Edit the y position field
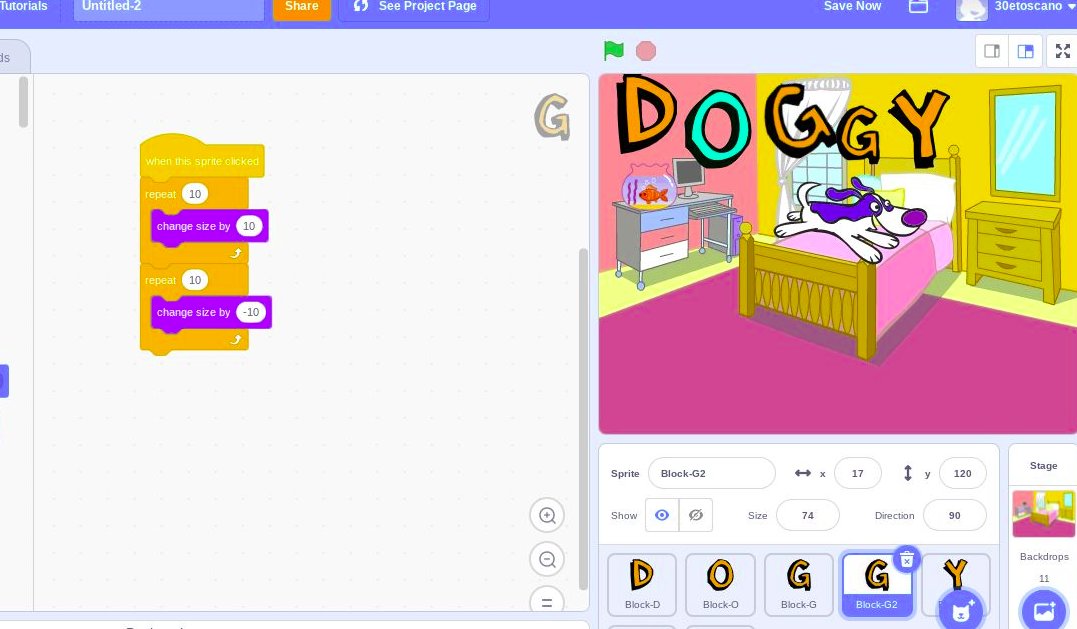 [x=962, y=473]
